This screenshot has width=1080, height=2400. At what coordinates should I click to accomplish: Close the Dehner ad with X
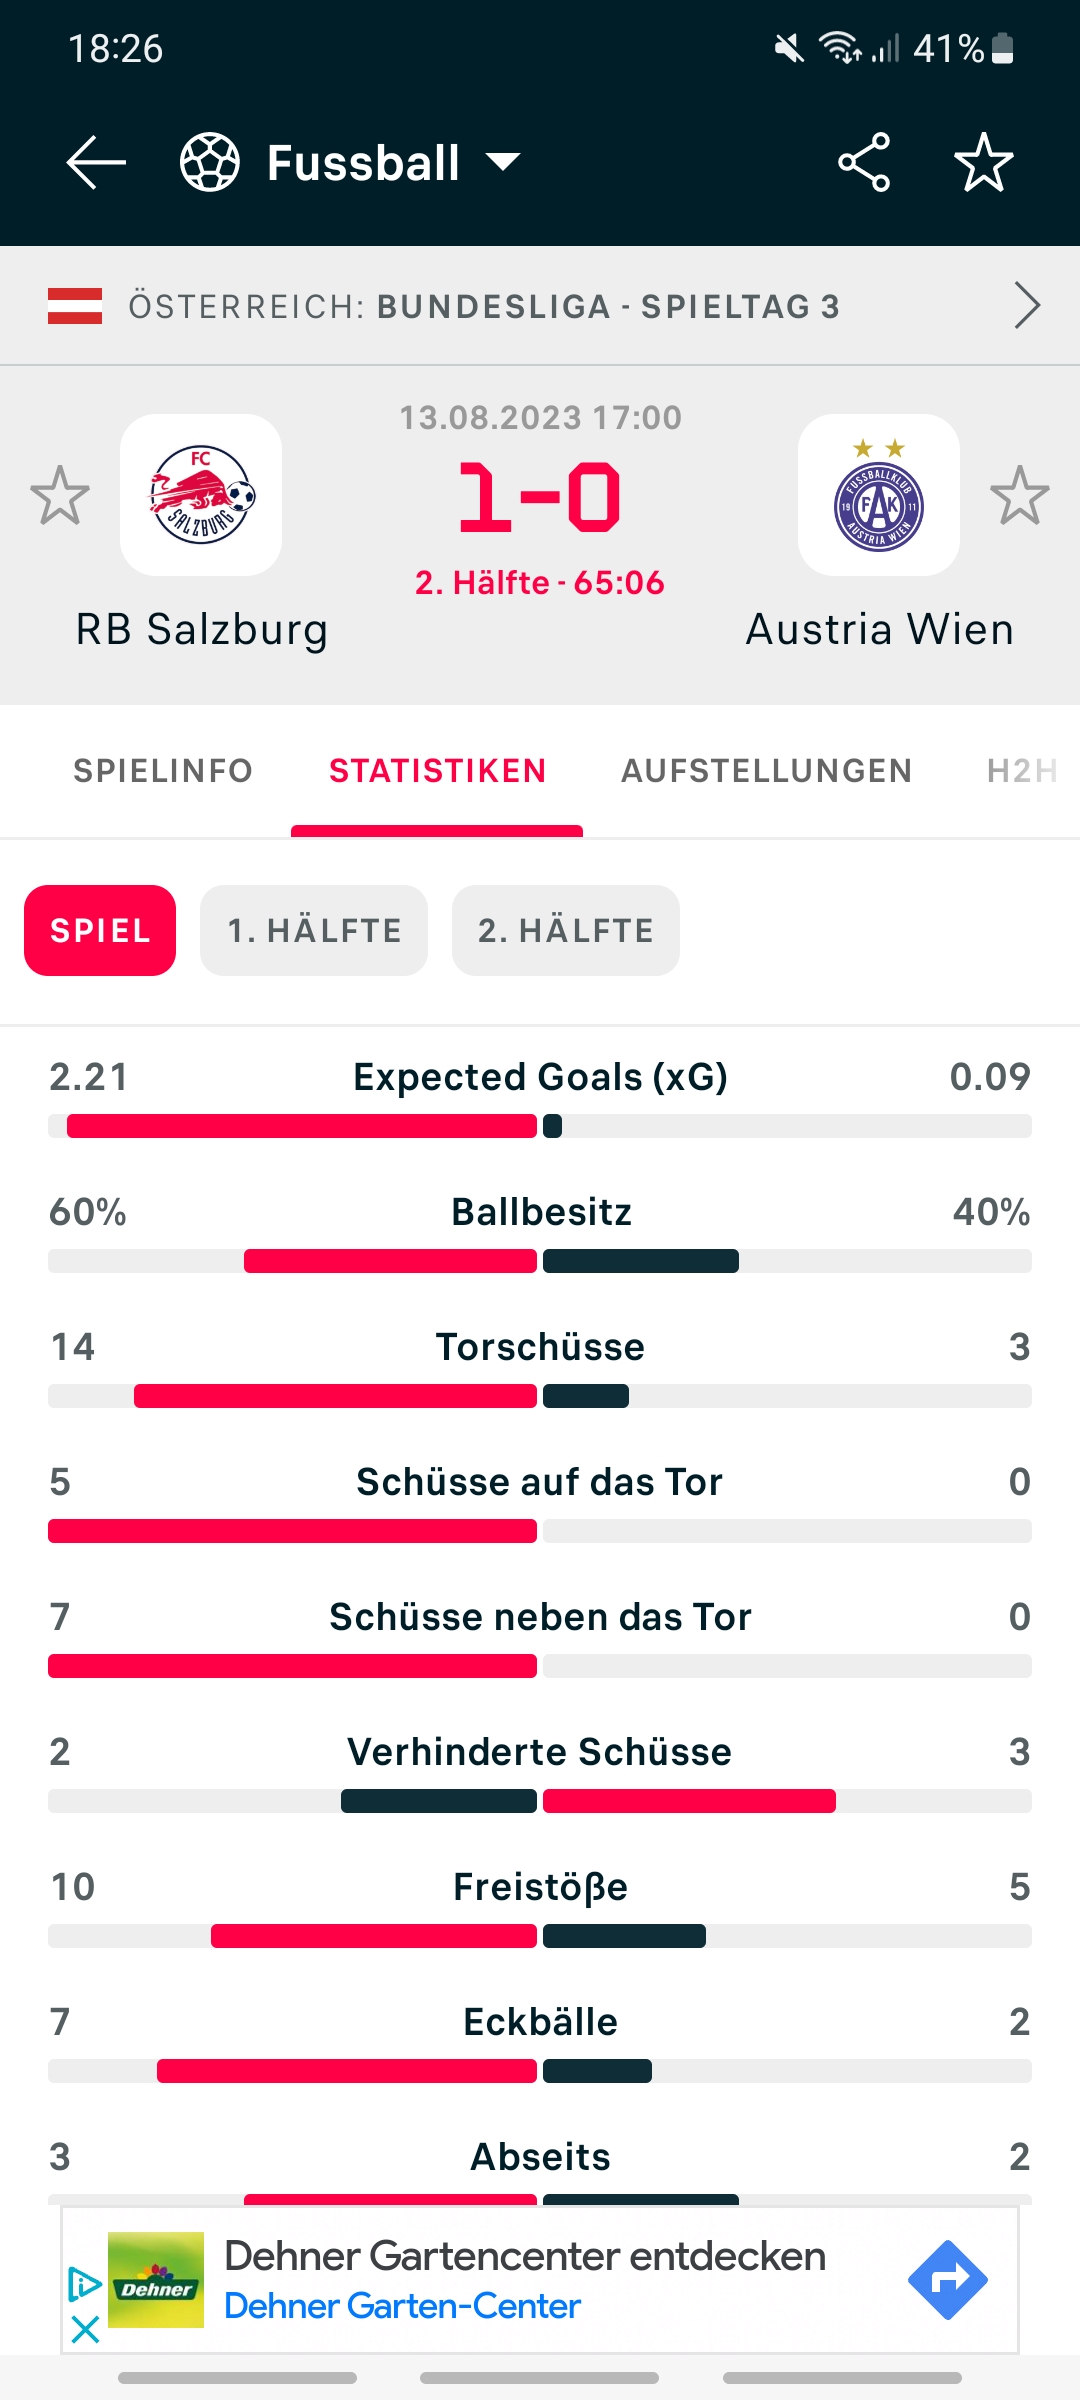pyautogui.click(x=86, y=2330)
